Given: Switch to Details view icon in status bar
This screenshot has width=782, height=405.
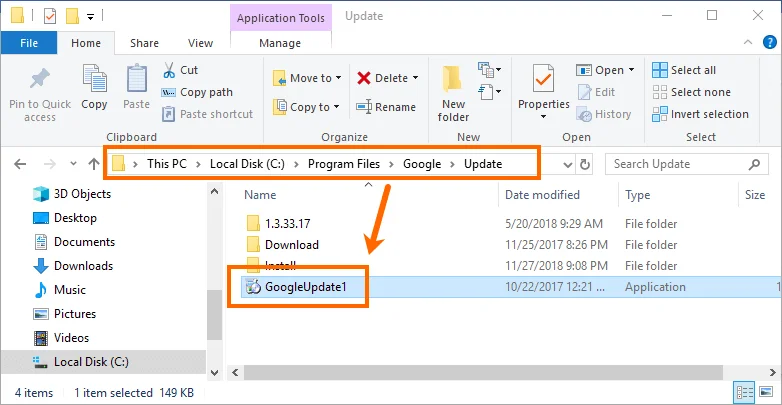Looking at the screenshot, I should pos(743,391).
